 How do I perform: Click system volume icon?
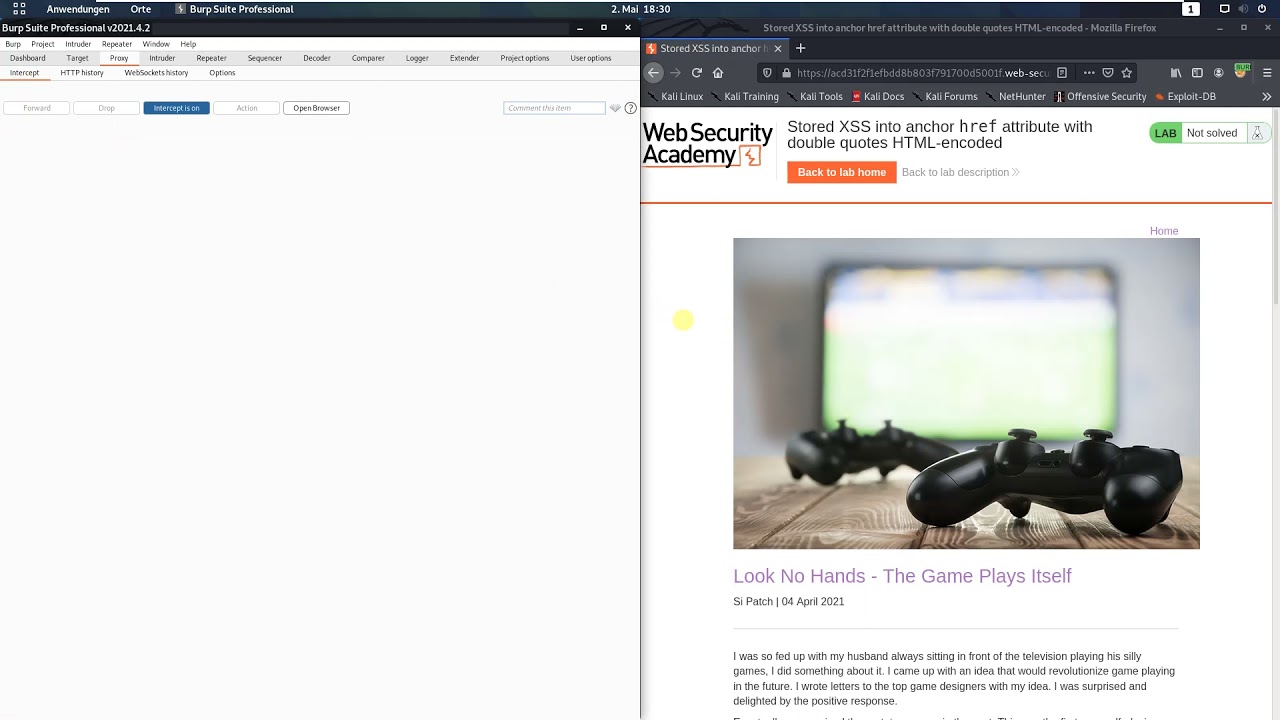[1243, 9]
